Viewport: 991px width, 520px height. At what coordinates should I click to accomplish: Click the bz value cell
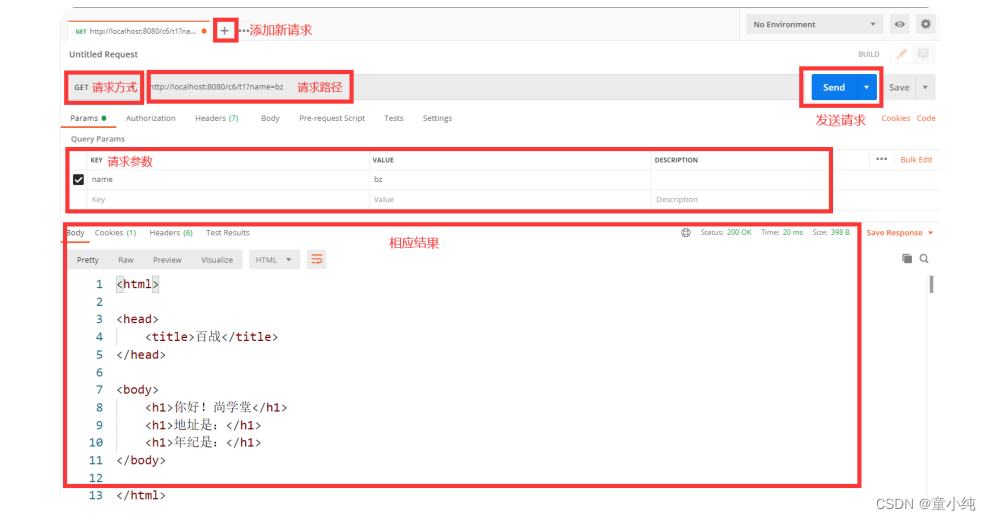[511, 179]
